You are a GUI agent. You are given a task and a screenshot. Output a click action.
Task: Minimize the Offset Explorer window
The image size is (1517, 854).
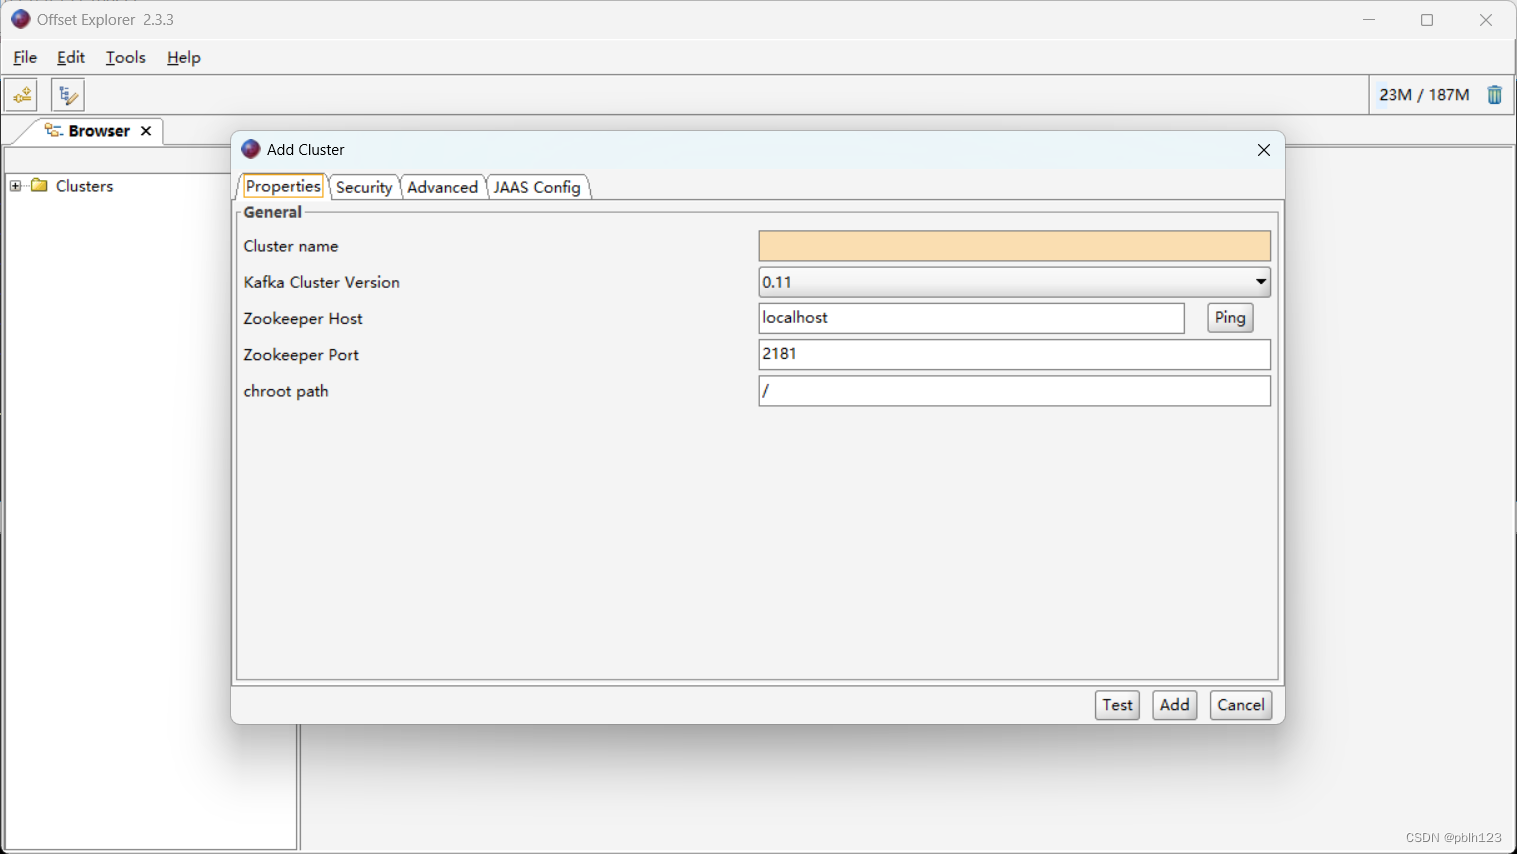coord(1369,20)
